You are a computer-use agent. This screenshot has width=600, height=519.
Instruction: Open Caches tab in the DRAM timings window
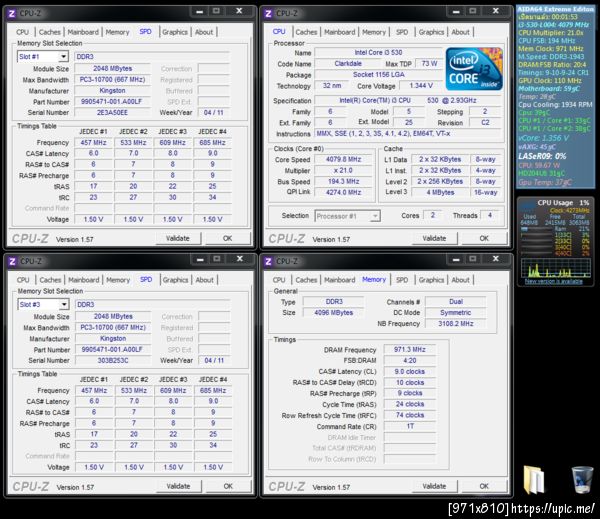click(306, 280)
